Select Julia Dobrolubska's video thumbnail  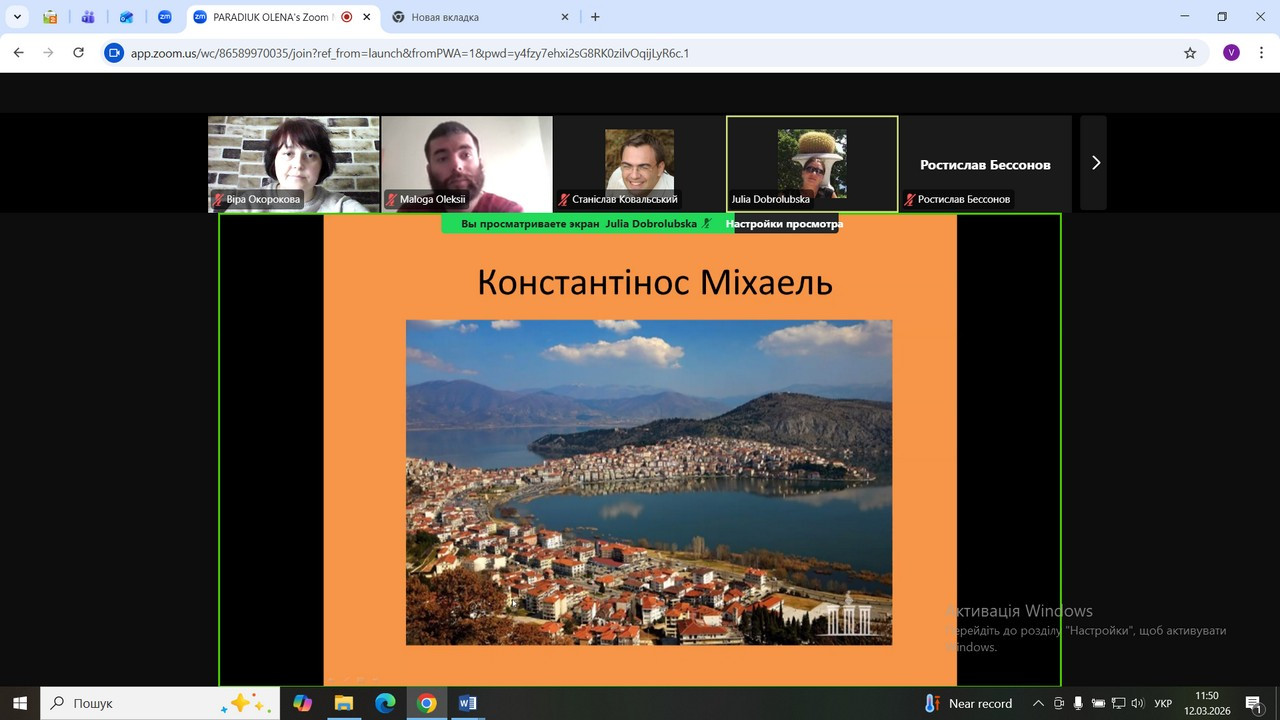tap(811, 163)
